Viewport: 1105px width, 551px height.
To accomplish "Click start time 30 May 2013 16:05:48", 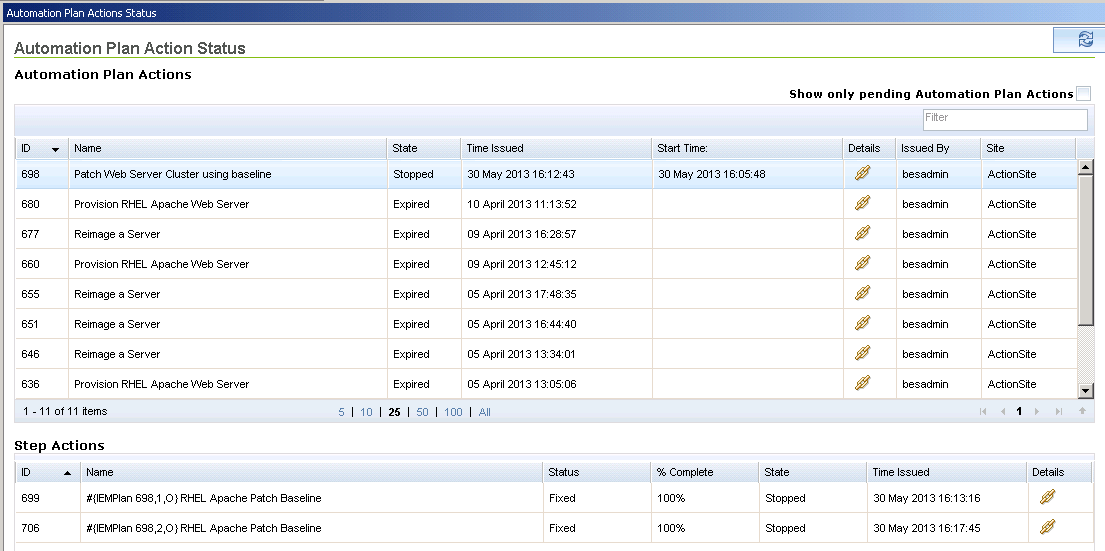I will coord(712,174).
